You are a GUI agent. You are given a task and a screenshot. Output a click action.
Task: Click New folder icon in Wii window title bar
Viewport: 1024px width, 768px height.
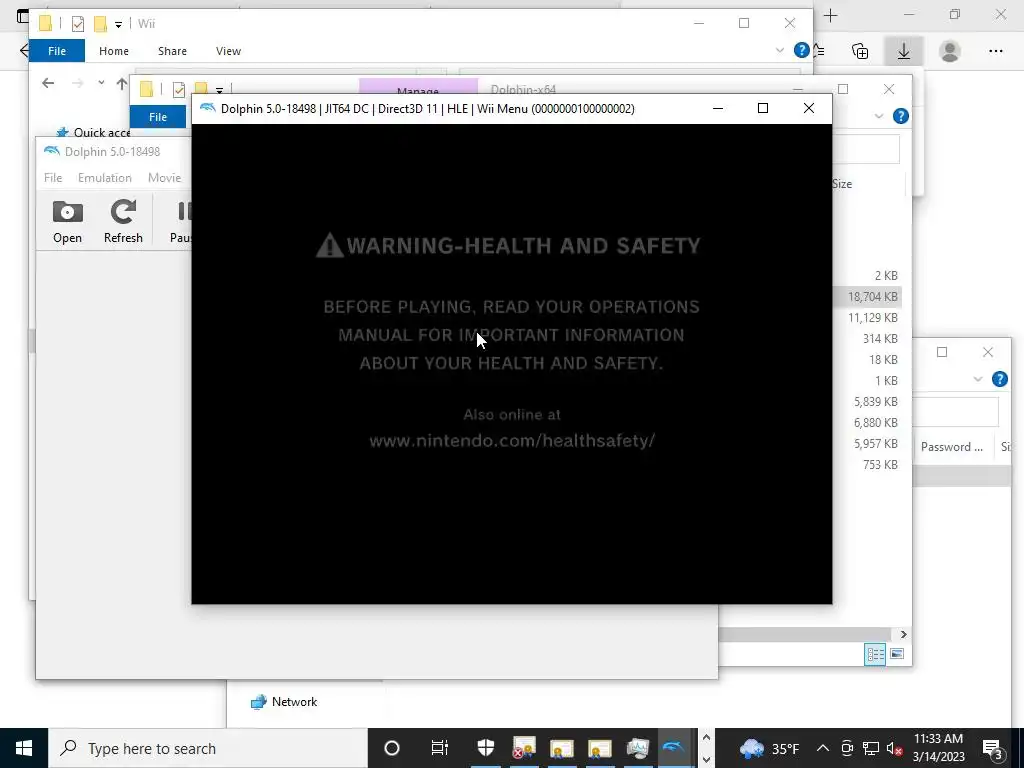(101, 24)
